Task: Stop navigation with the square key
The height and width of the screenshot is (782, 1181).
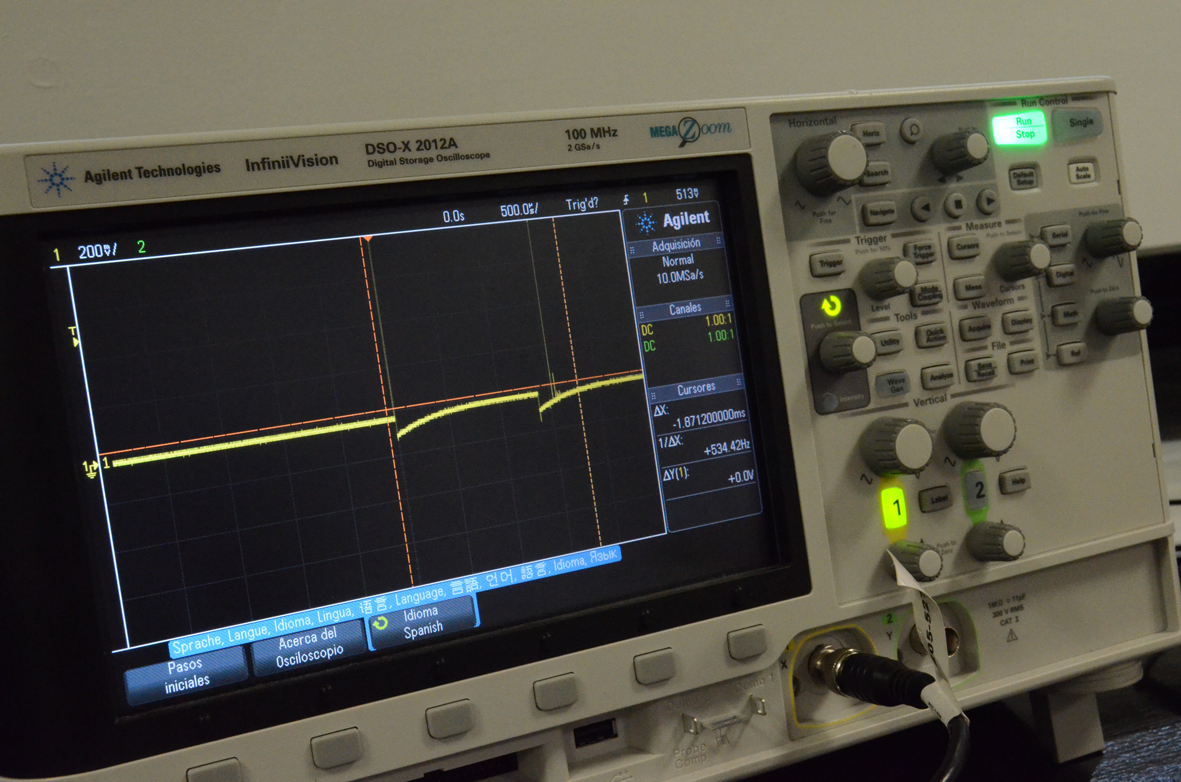Action: pyautogui.click(x=956, y=203)
